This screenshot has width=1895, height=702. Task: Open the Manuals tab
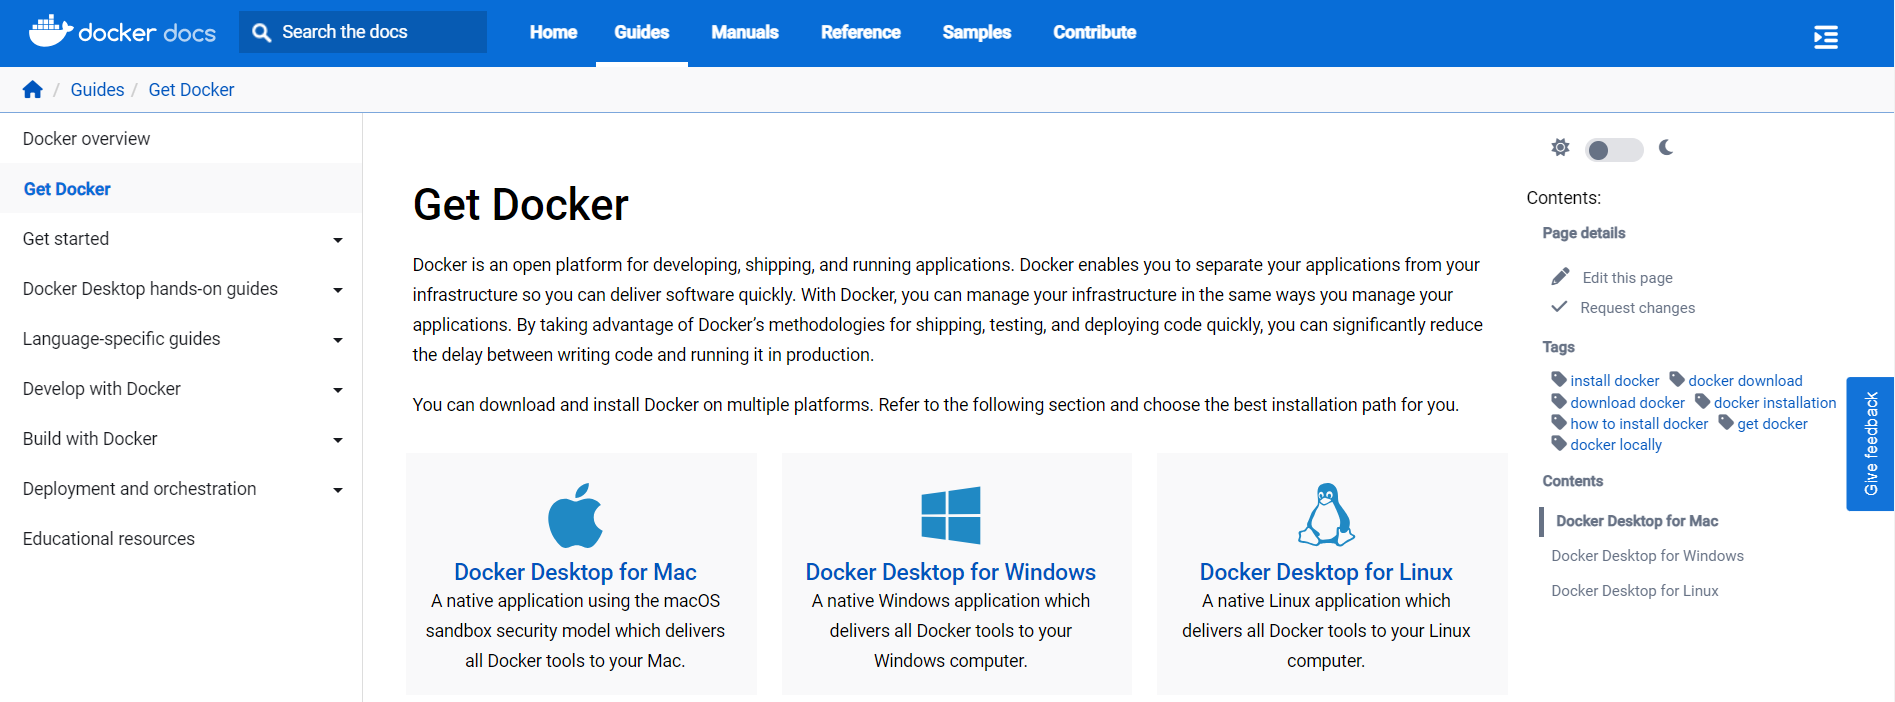pos(745,32)
